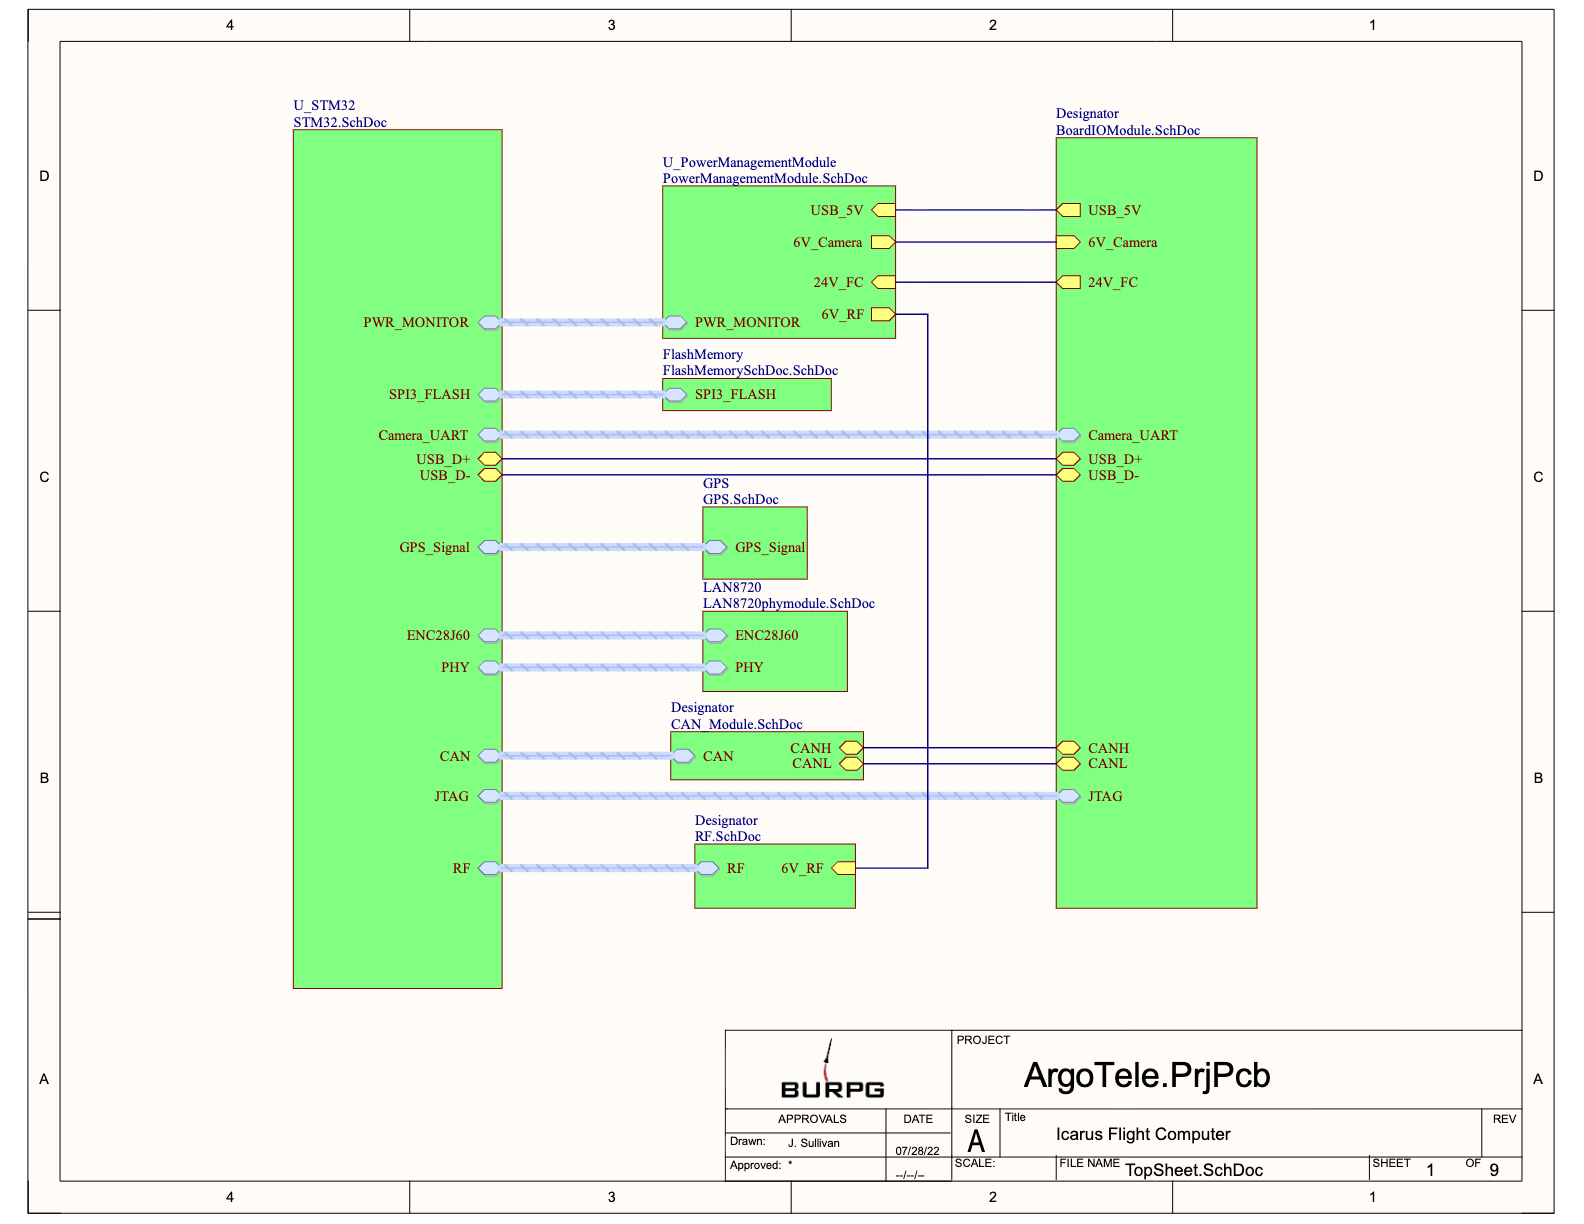Click the Camera_UART port arrow on STM32 sheet
Image resolution: width=1584 pixels, height=1224 pixels.
coord(490,435)
